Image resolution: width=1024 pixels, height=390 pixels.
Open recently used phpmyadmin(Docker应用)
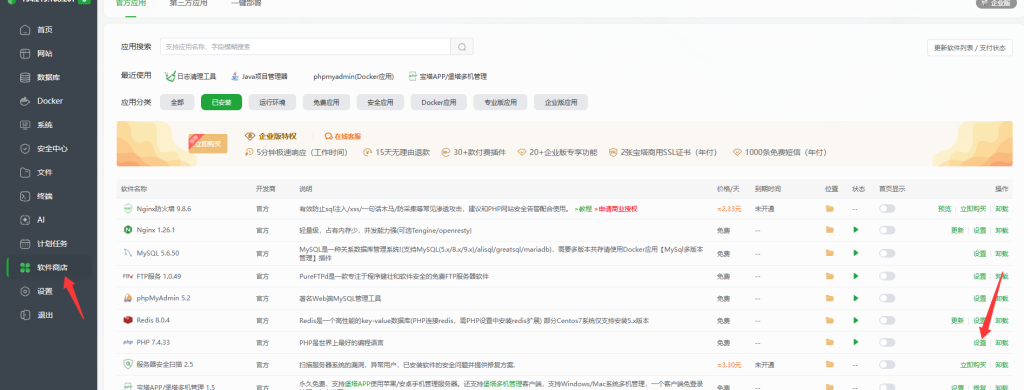[353, 76]
